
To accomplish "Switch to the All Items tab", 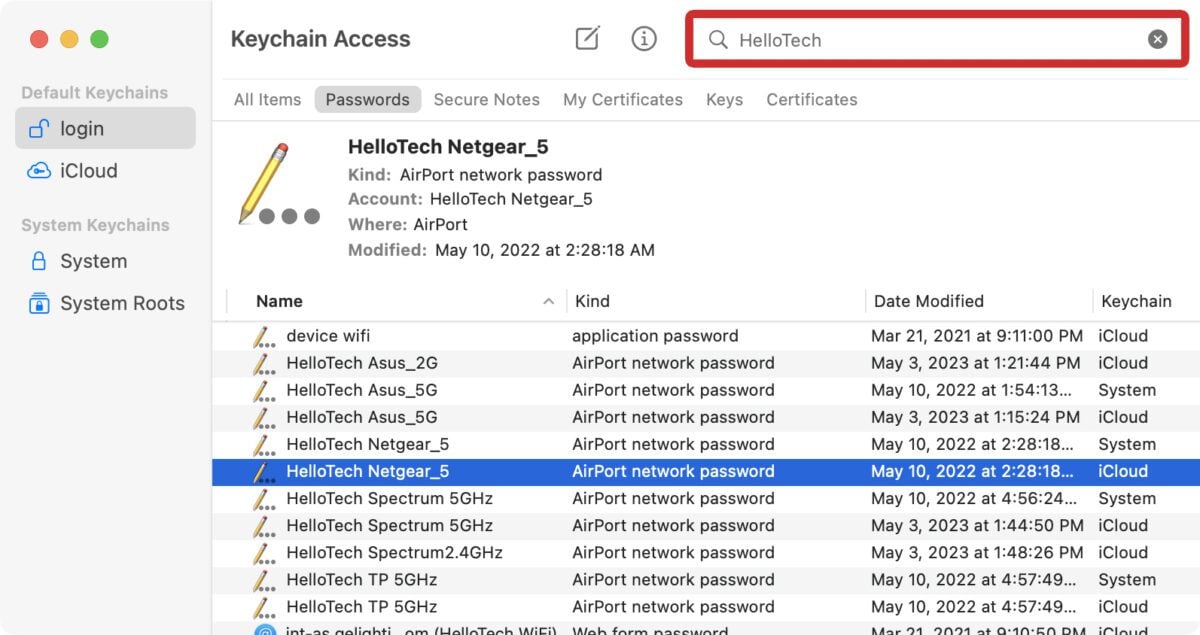I will [267, 100].
